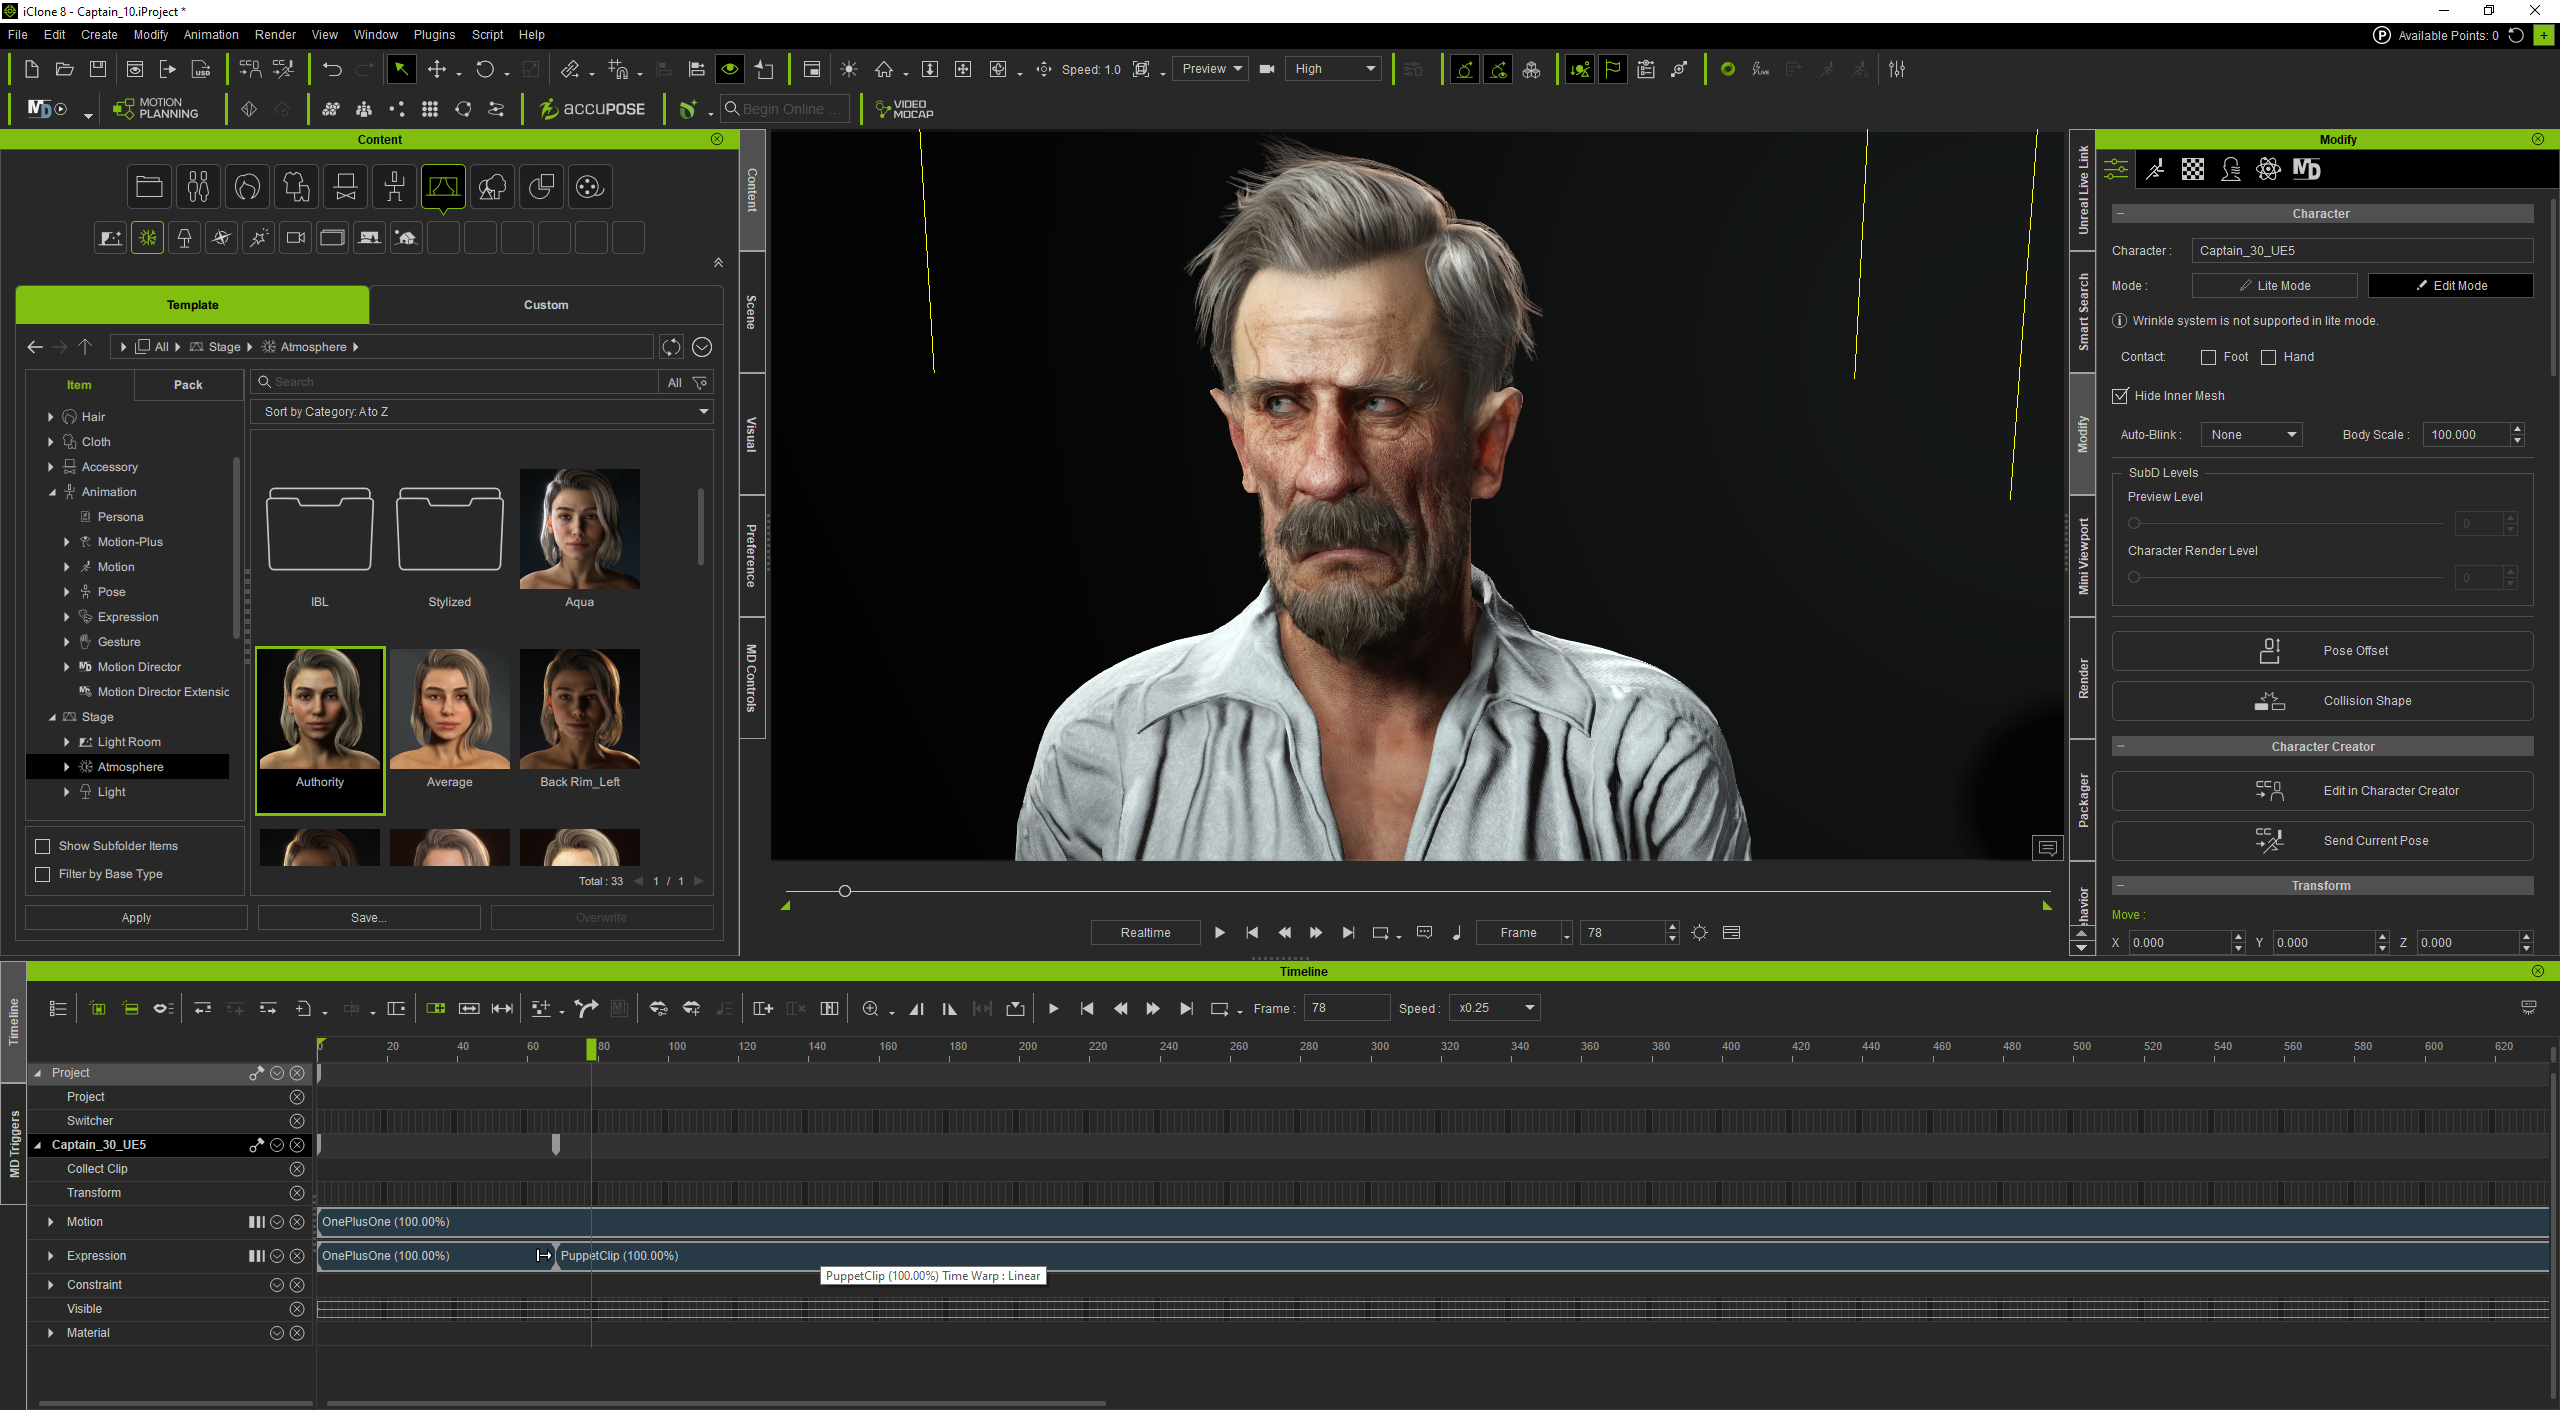Image resolution: width=2560 pixels, height=1410 pixels.
Task: Switch to the Custom content tab
Action: point(546,304)
